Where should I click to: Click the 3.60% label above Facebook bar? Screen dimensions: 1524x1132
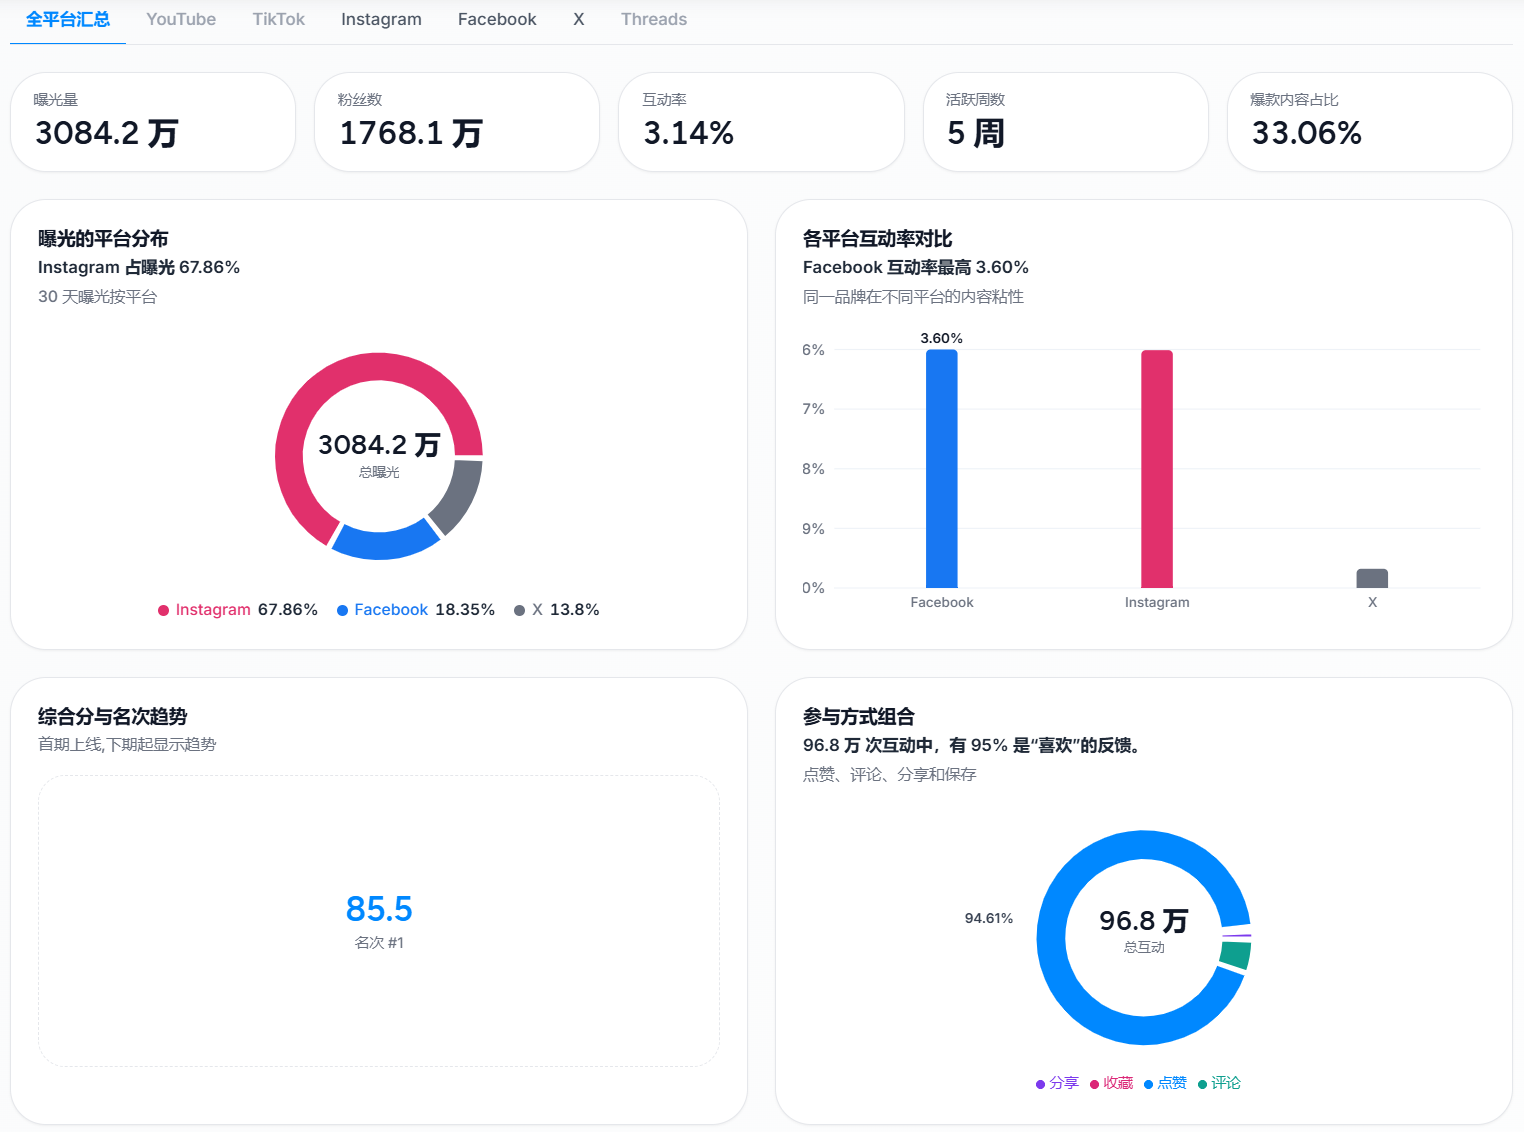(942, 338)
